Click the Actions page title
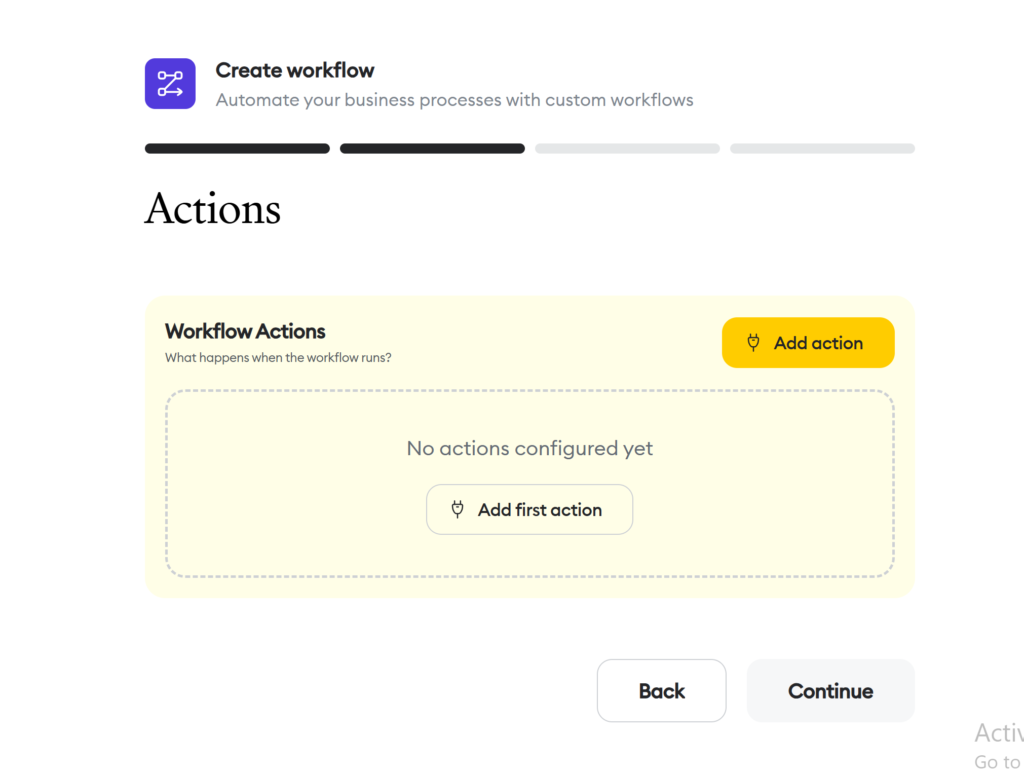The width and height of the screenshot is (1024, 771). 213,209
